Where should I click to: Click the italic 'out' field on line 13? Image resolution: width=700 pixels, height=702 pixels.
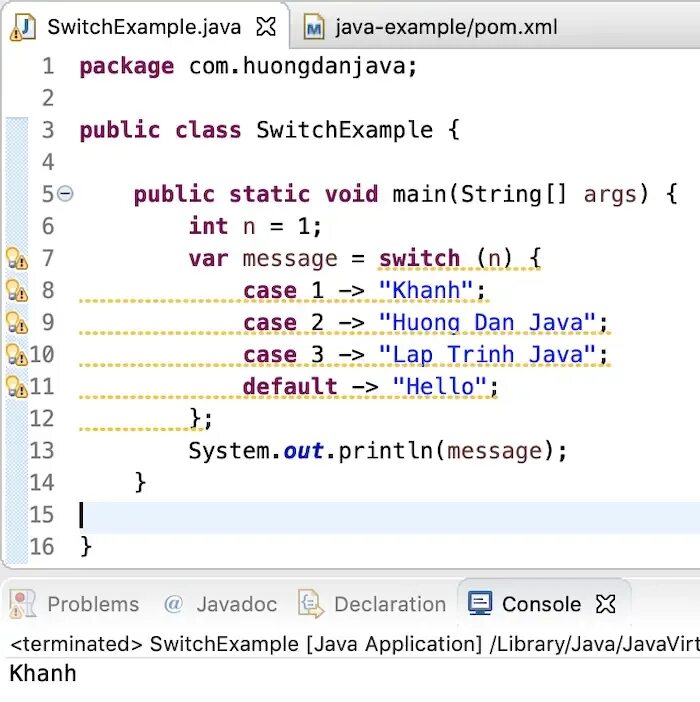pyautogui.click(x=303, y=450)
